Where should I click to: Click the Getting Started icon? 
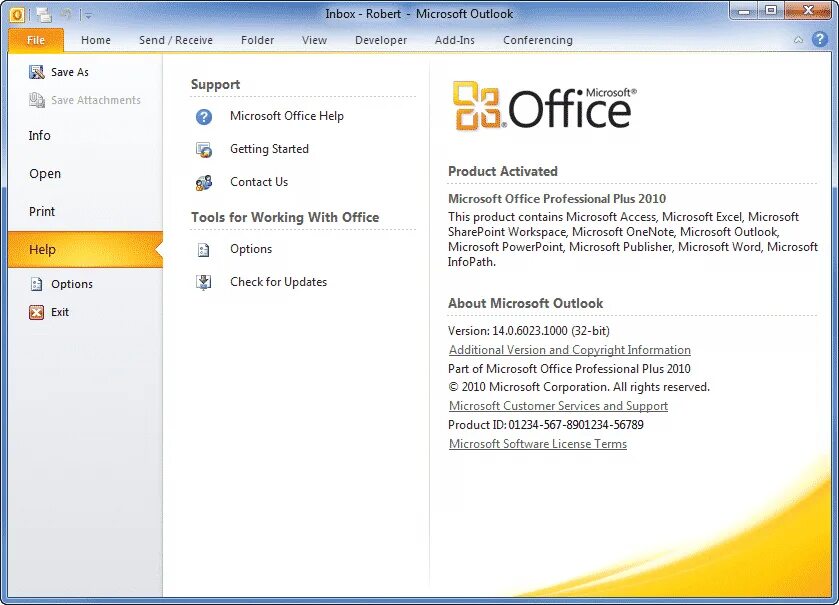[204, 150]
